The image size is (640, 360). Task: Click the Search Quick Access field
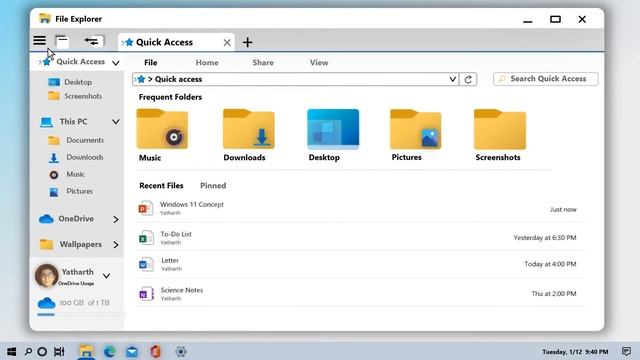[x=546, y=79]
